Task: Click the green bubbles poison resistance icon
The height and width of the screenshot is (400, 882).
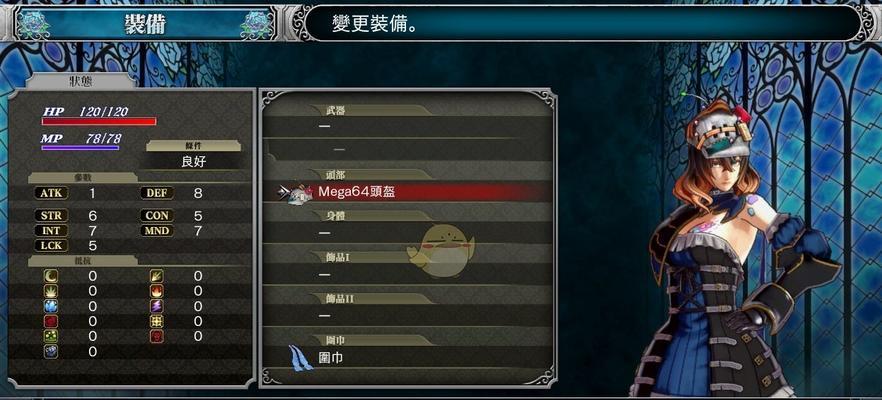Action: point(51,336)
